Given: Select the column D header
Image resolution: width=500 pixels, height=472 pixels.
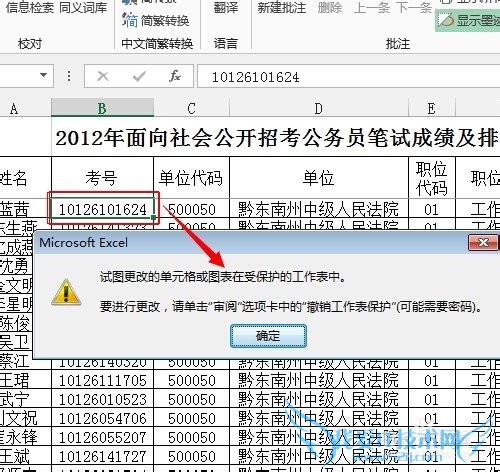Looking at the screenshot, I should 319,108.
